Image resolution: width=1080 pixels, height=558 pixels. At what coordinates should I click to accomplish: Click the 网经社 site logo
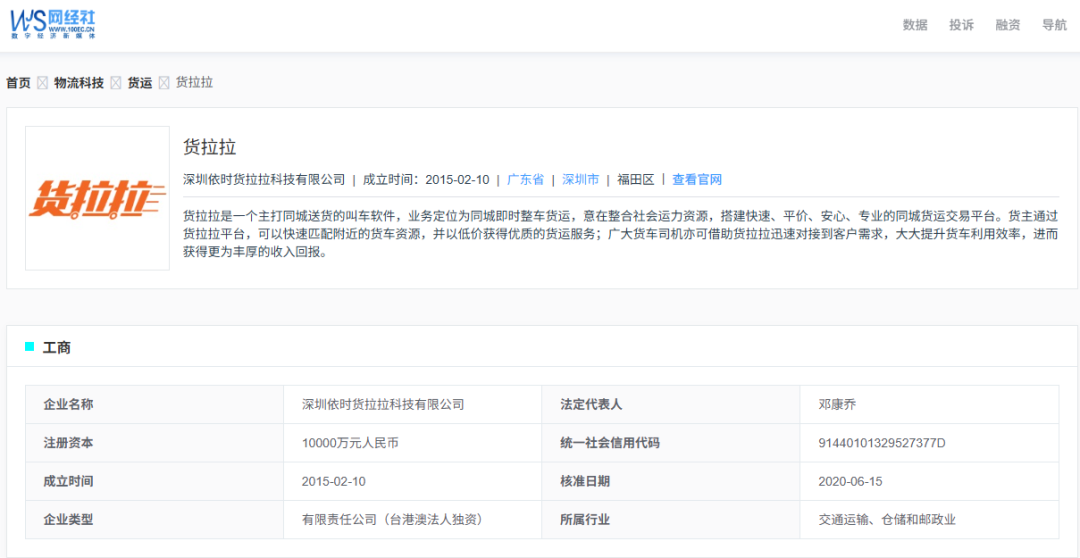pyautogui.click(x=53, y=25)
